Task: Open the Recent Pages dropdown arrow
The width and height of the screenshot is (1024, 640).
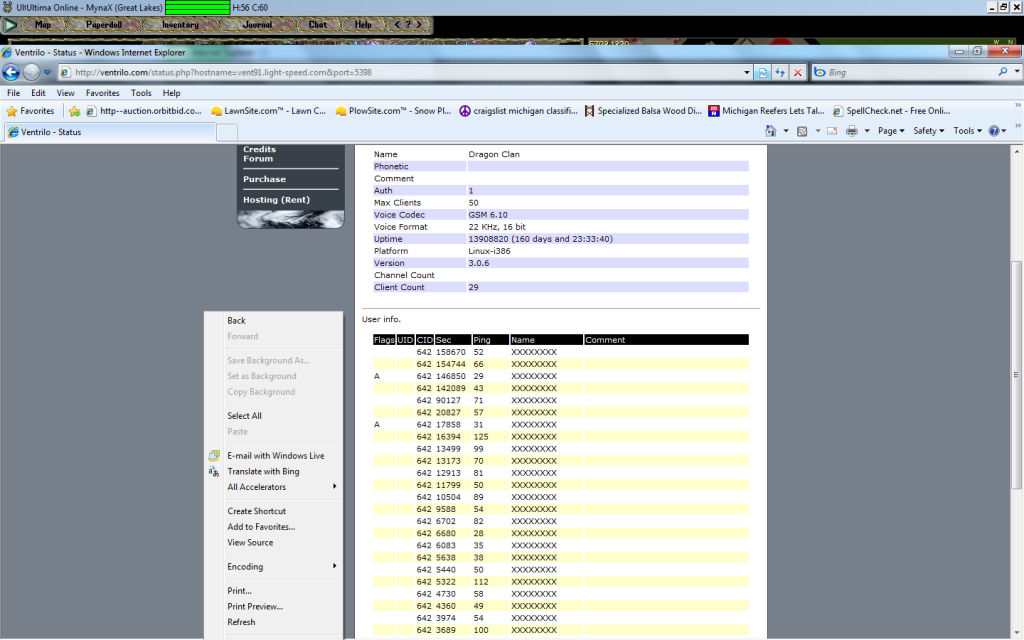Action: [47, 72]
